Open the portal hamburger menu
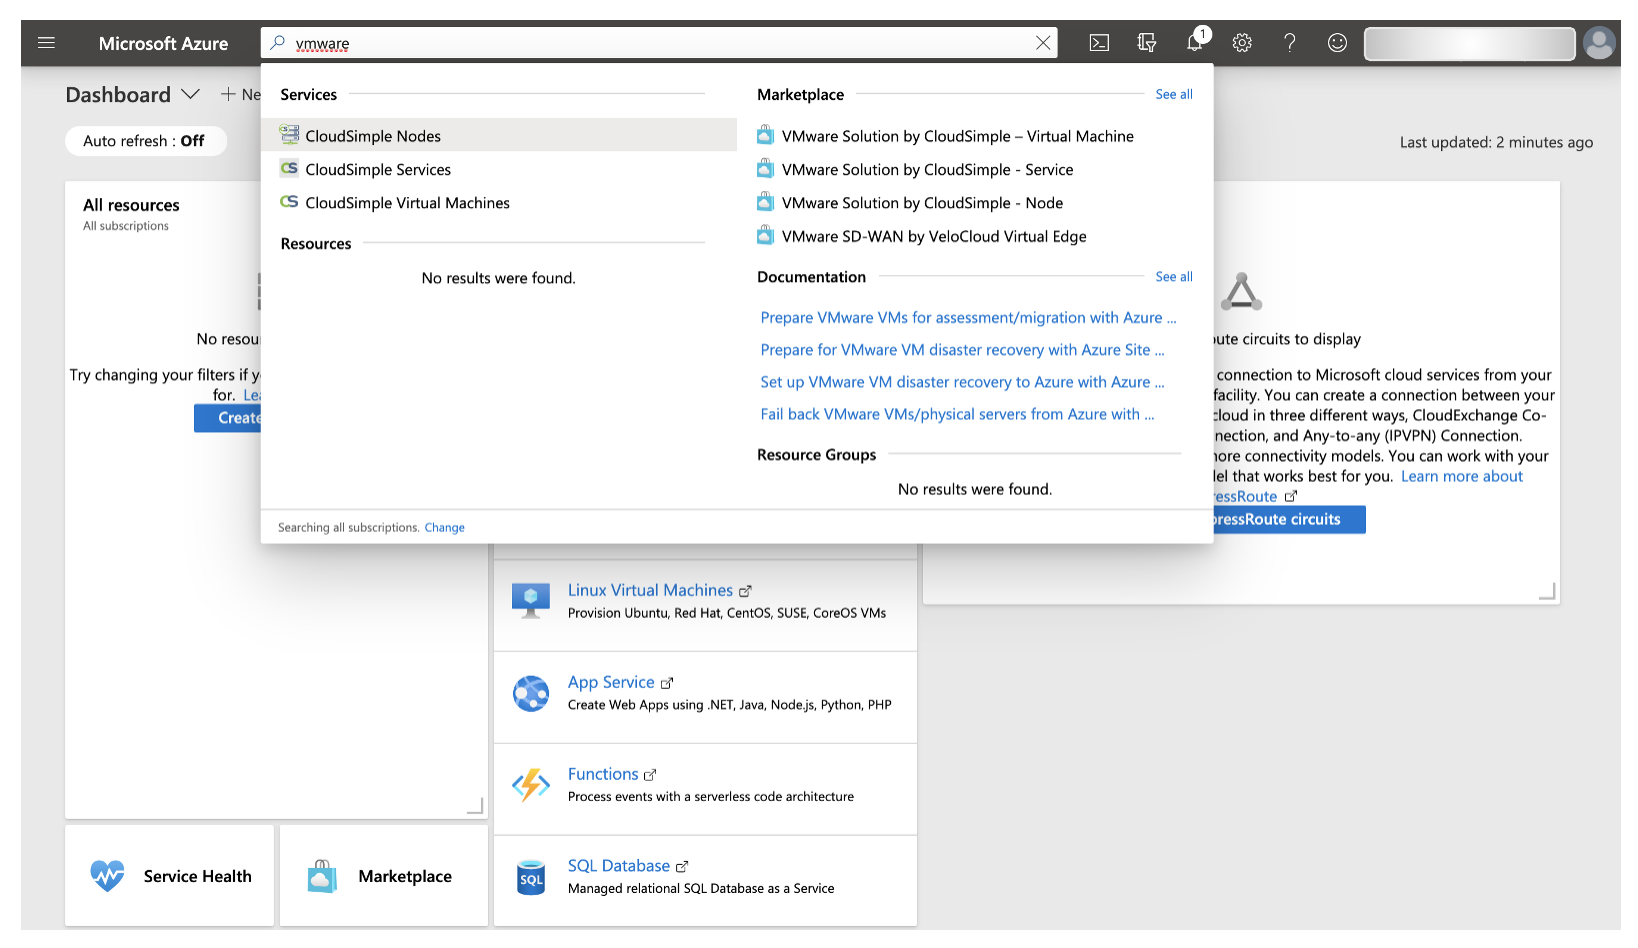The image size is (1638, 948). tap(46, 43)
